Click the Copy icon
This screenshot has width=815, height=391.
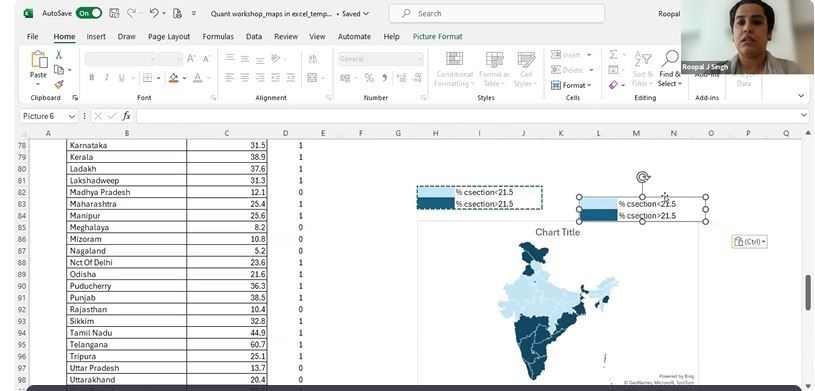pyautogui.click(x=59, y=70)
